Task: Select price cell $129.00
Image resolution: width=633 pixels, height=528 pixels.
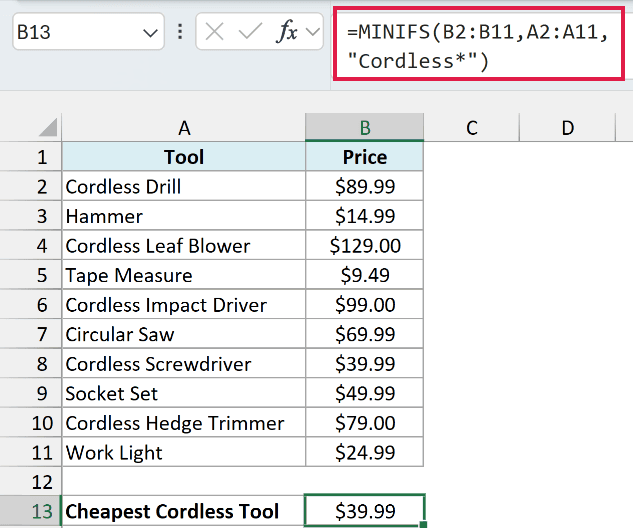Action: tap(365, 245)
